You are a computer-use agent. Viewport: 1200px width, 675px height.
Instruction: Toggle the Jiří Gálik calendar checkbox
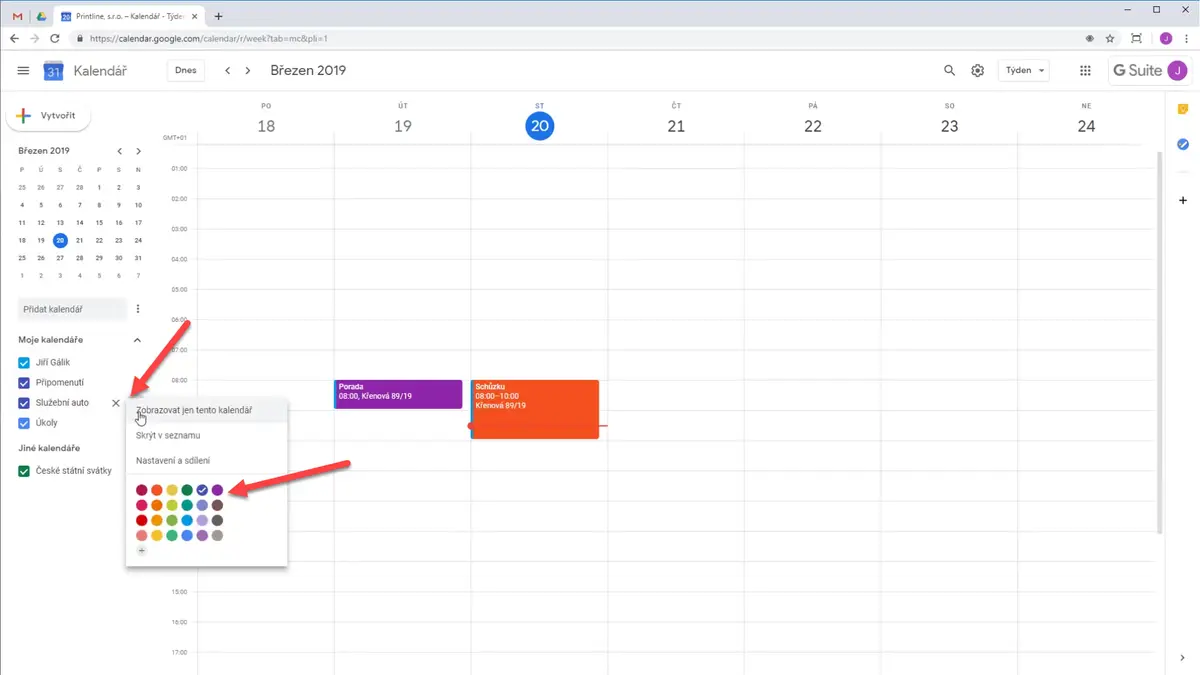24,363
